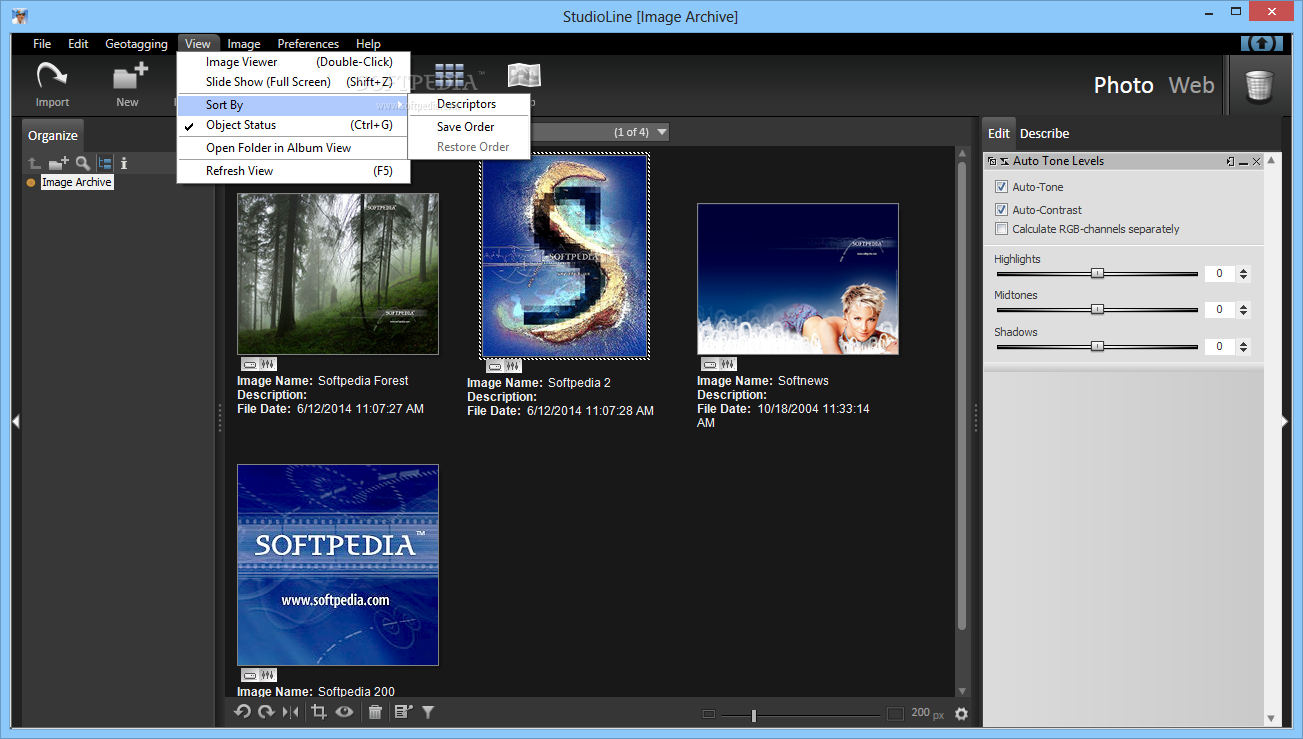Click the info icon in Organize panel
Viewport: 1303px width, 739px height.
(124, 163)
